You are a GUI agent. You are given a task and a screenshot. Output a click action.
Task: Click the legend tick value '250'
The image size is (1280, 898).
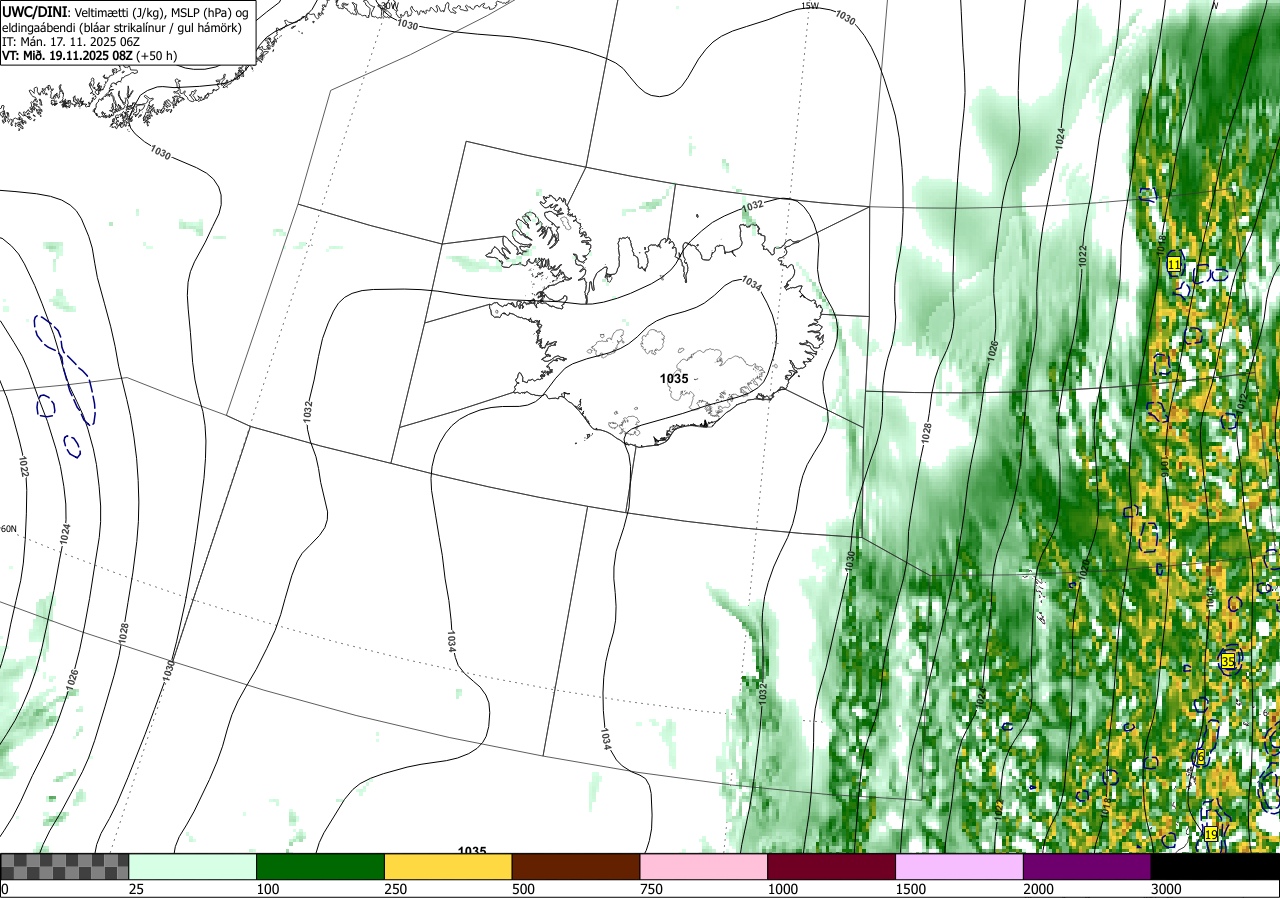pyautogui.click(x=394, y=889)
